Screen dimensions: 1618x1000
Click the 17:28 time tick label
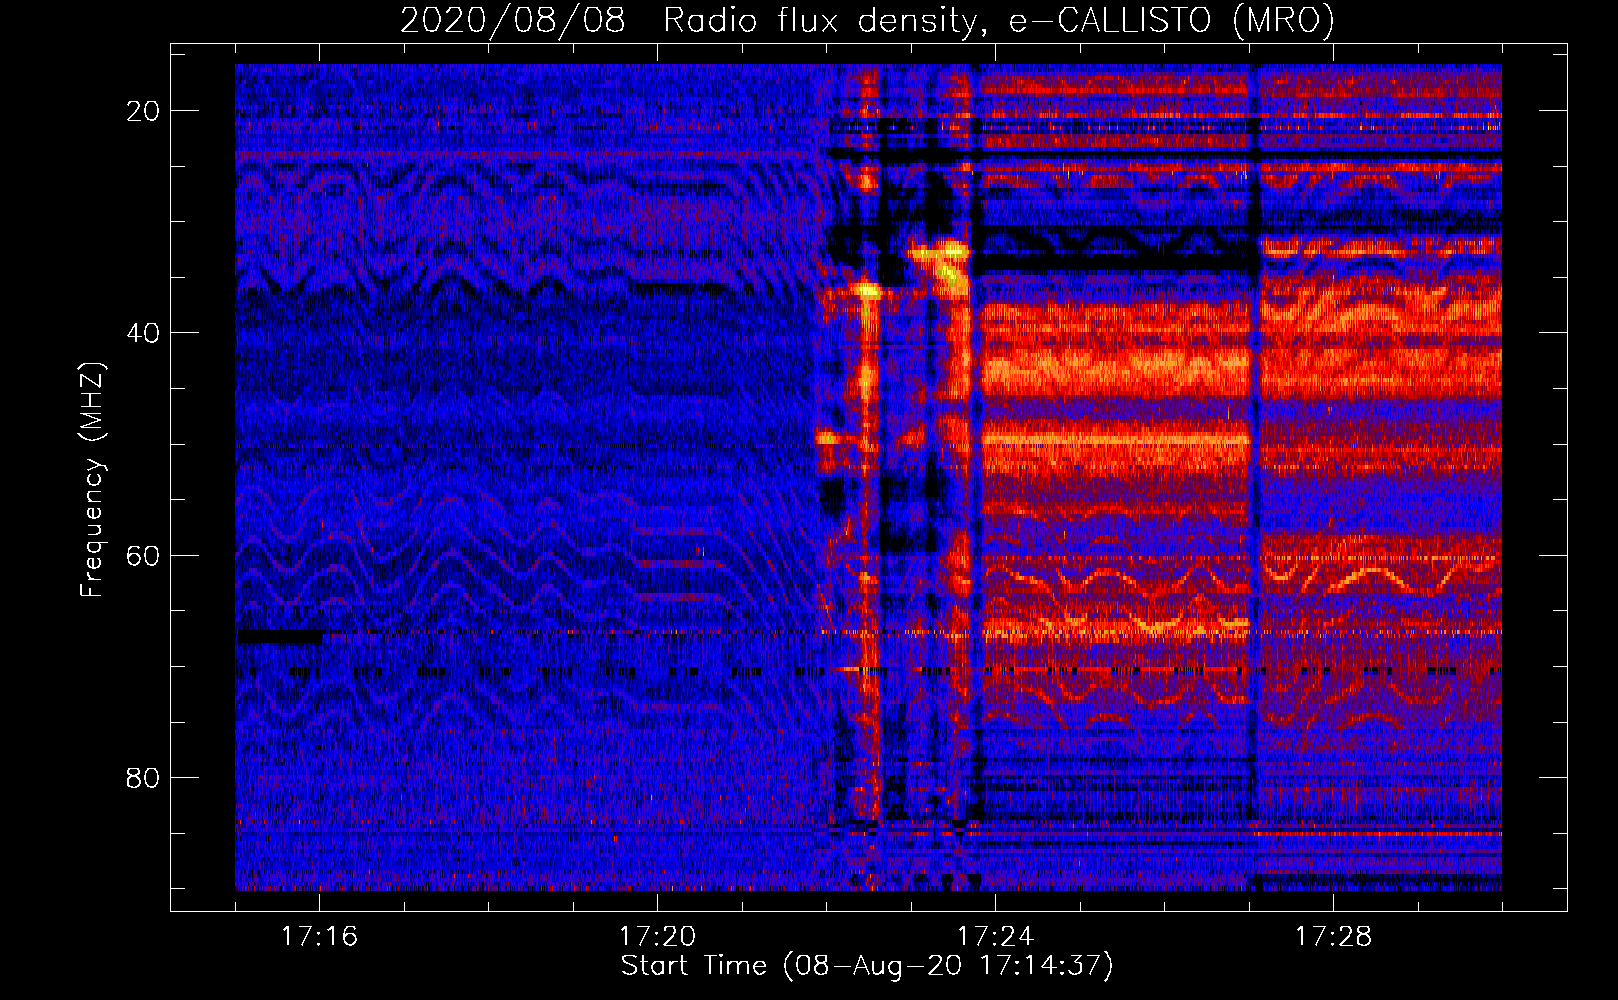[1333, 937]
